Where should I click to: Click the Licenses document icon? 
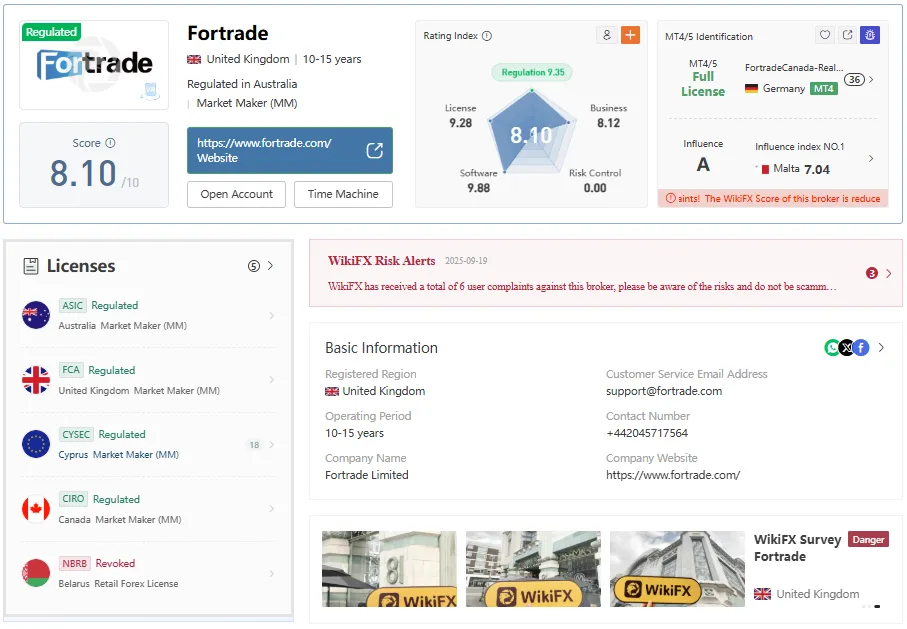(x=31, y=266)
